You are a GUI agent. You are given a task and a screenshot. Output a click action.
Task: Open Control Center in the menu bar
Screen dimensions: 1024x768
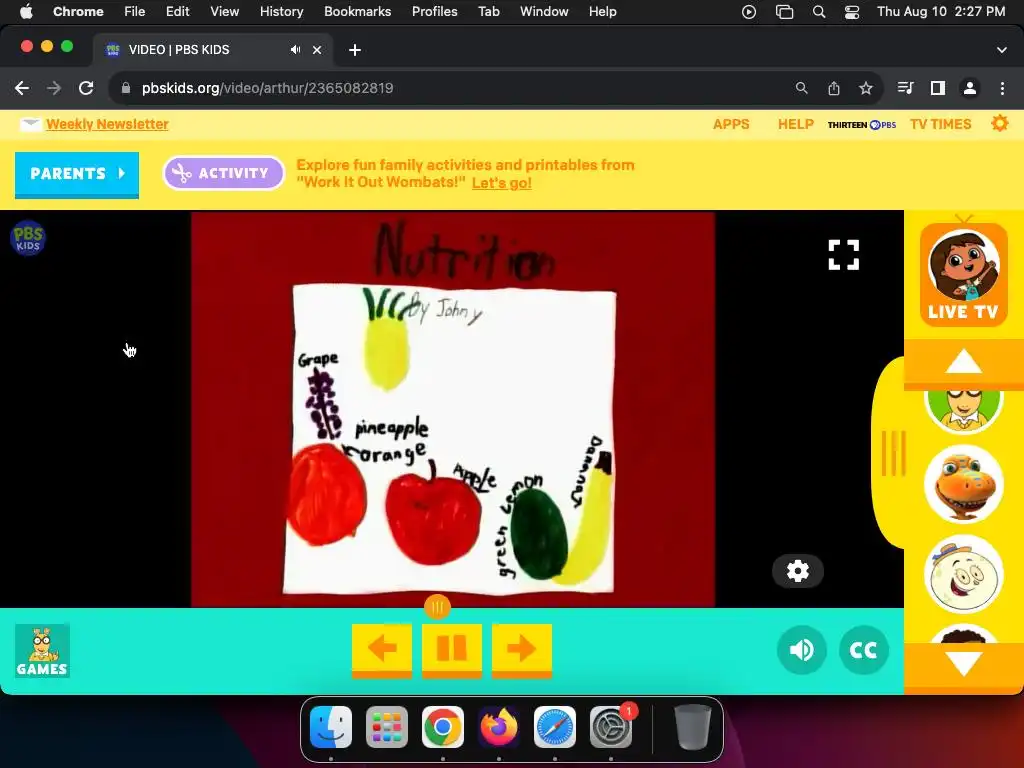852,12
